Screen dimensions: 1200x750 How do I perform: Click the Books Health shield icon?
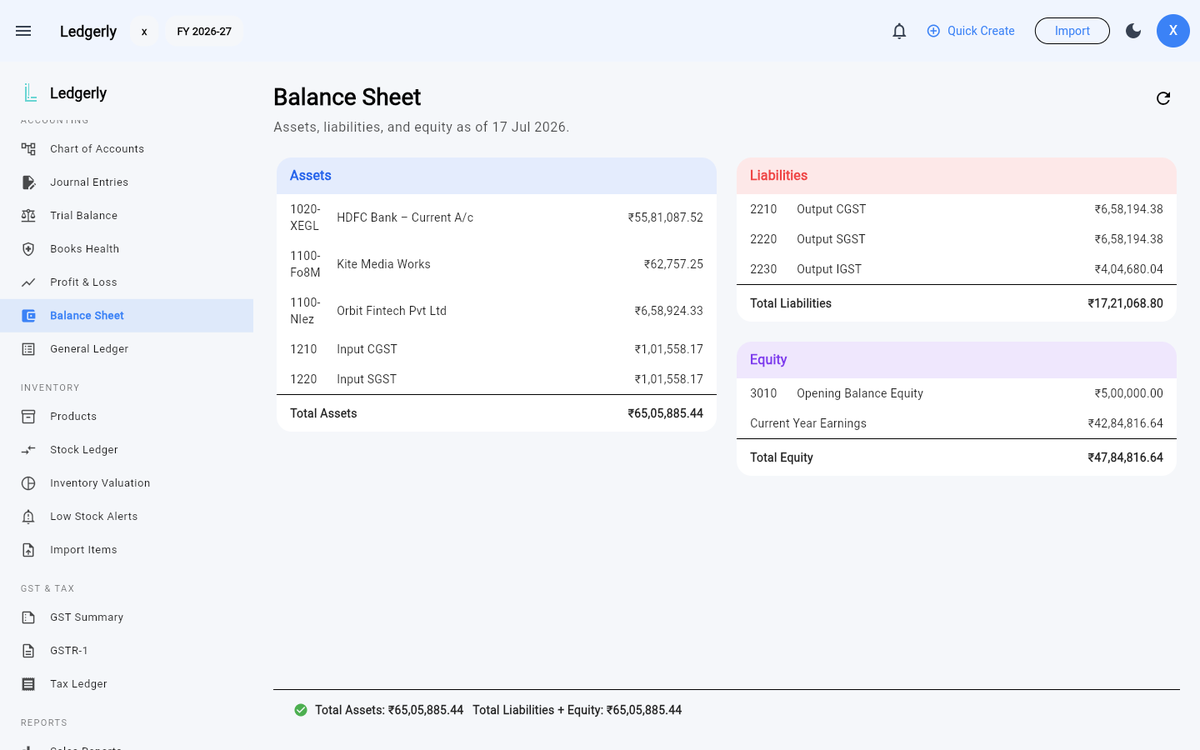coord(29,249)
